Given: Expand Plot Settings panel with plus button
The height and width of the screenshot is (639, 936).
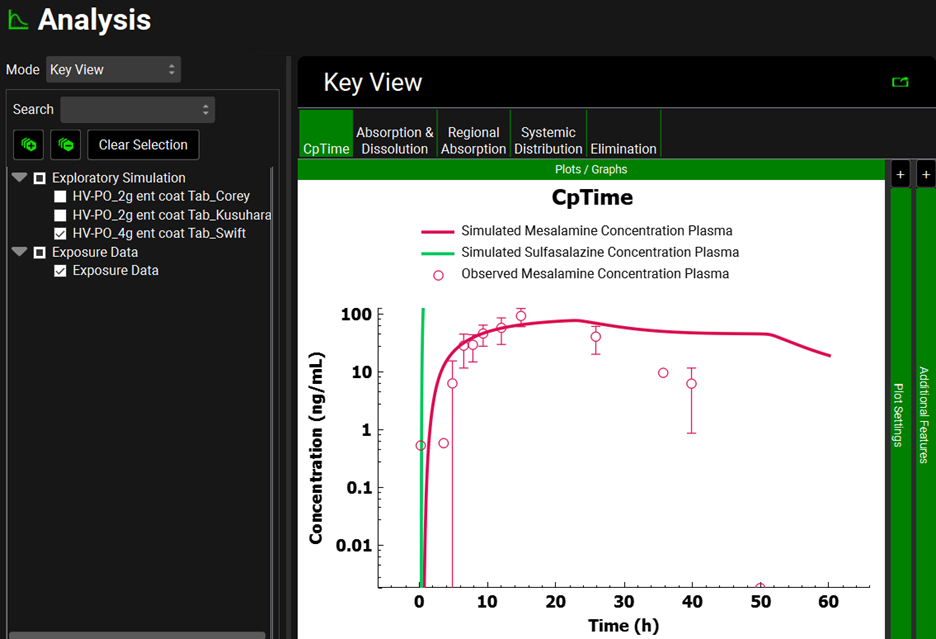Looking at the screenshot, I should [x=900, y=175].
